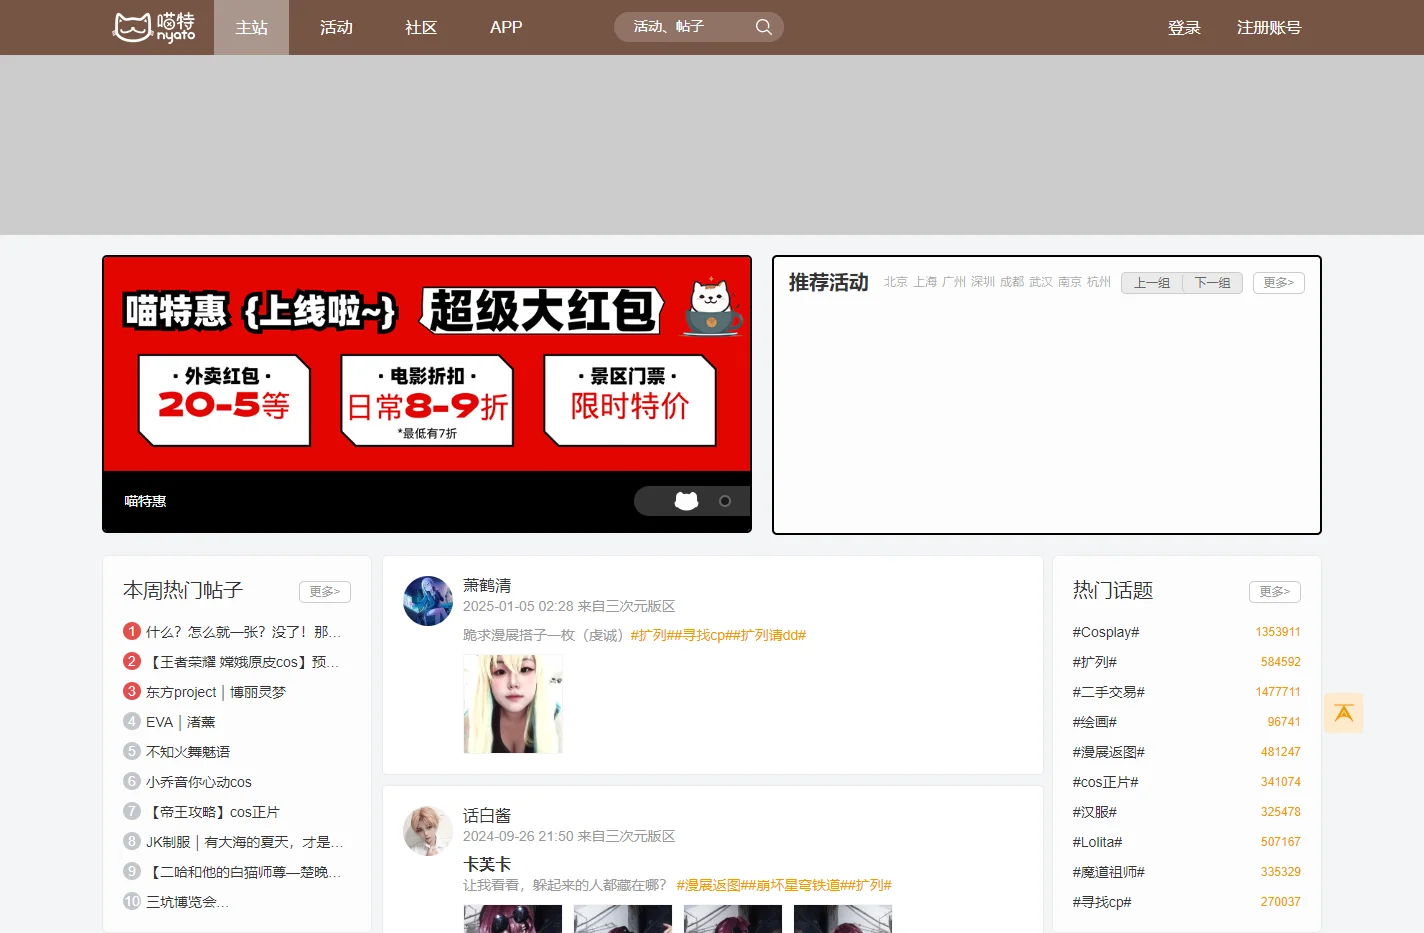
Task: Filter recommended activities by 广州
Action: tap(954, 282)
